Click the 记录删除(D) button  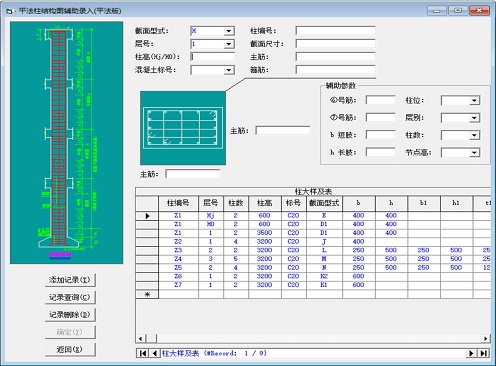tap(70, 315)
